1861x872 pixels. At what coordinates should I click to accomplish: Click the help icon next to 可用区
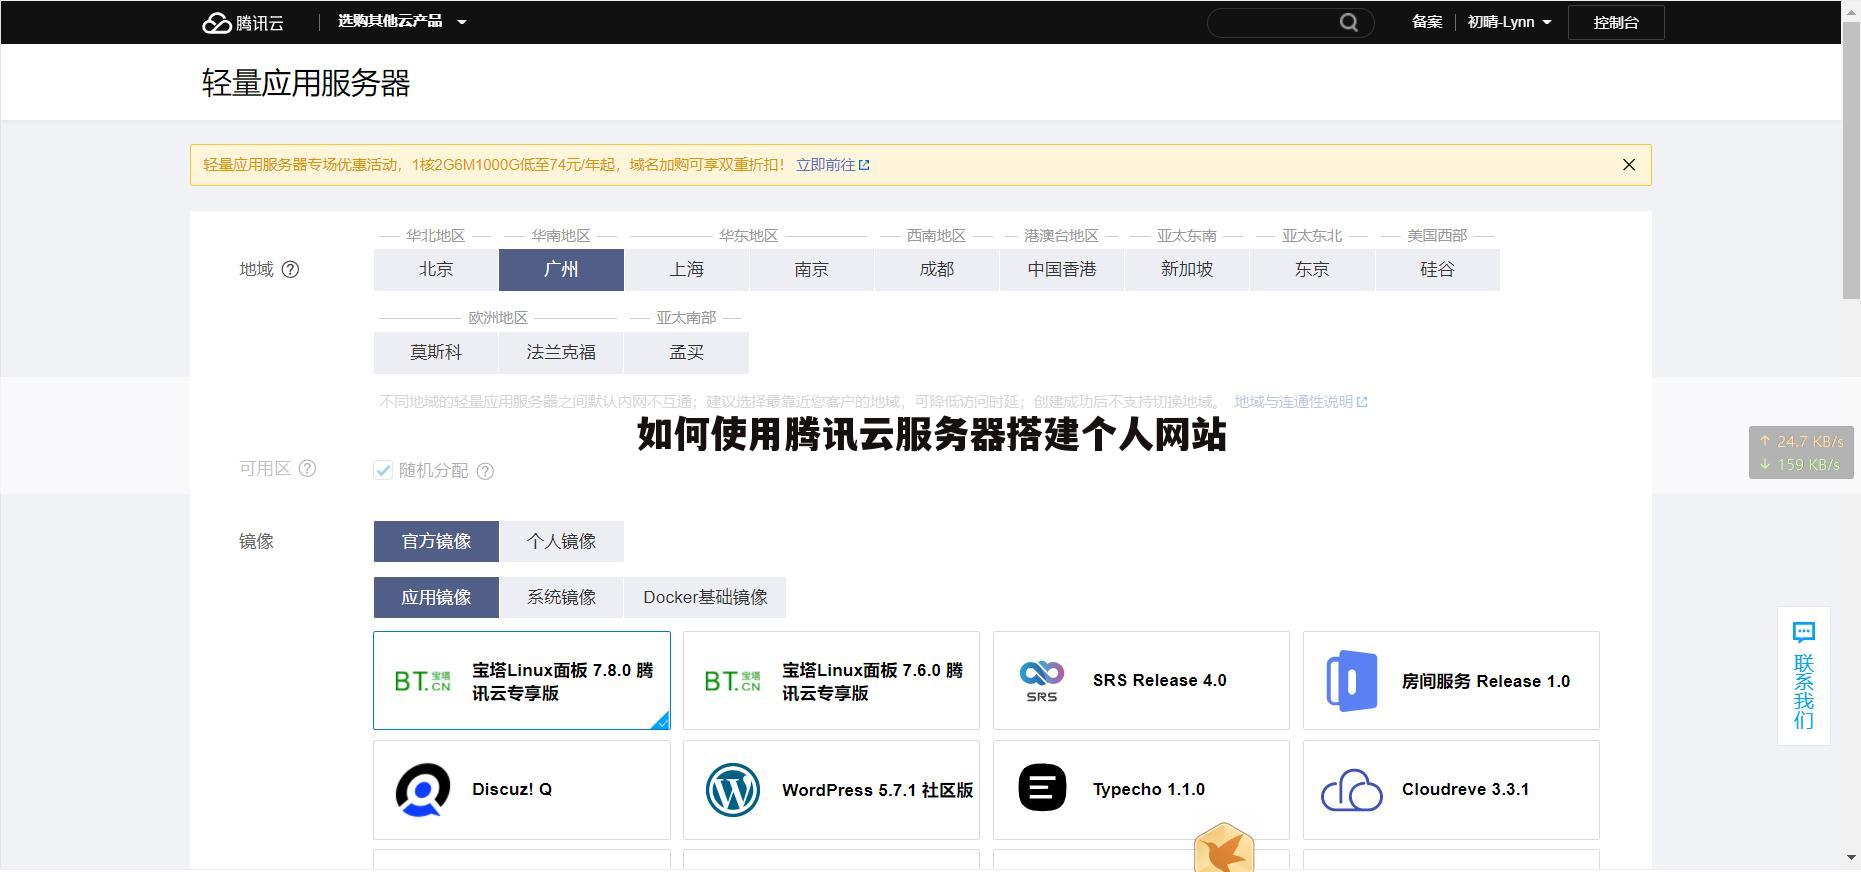[307, 468]
